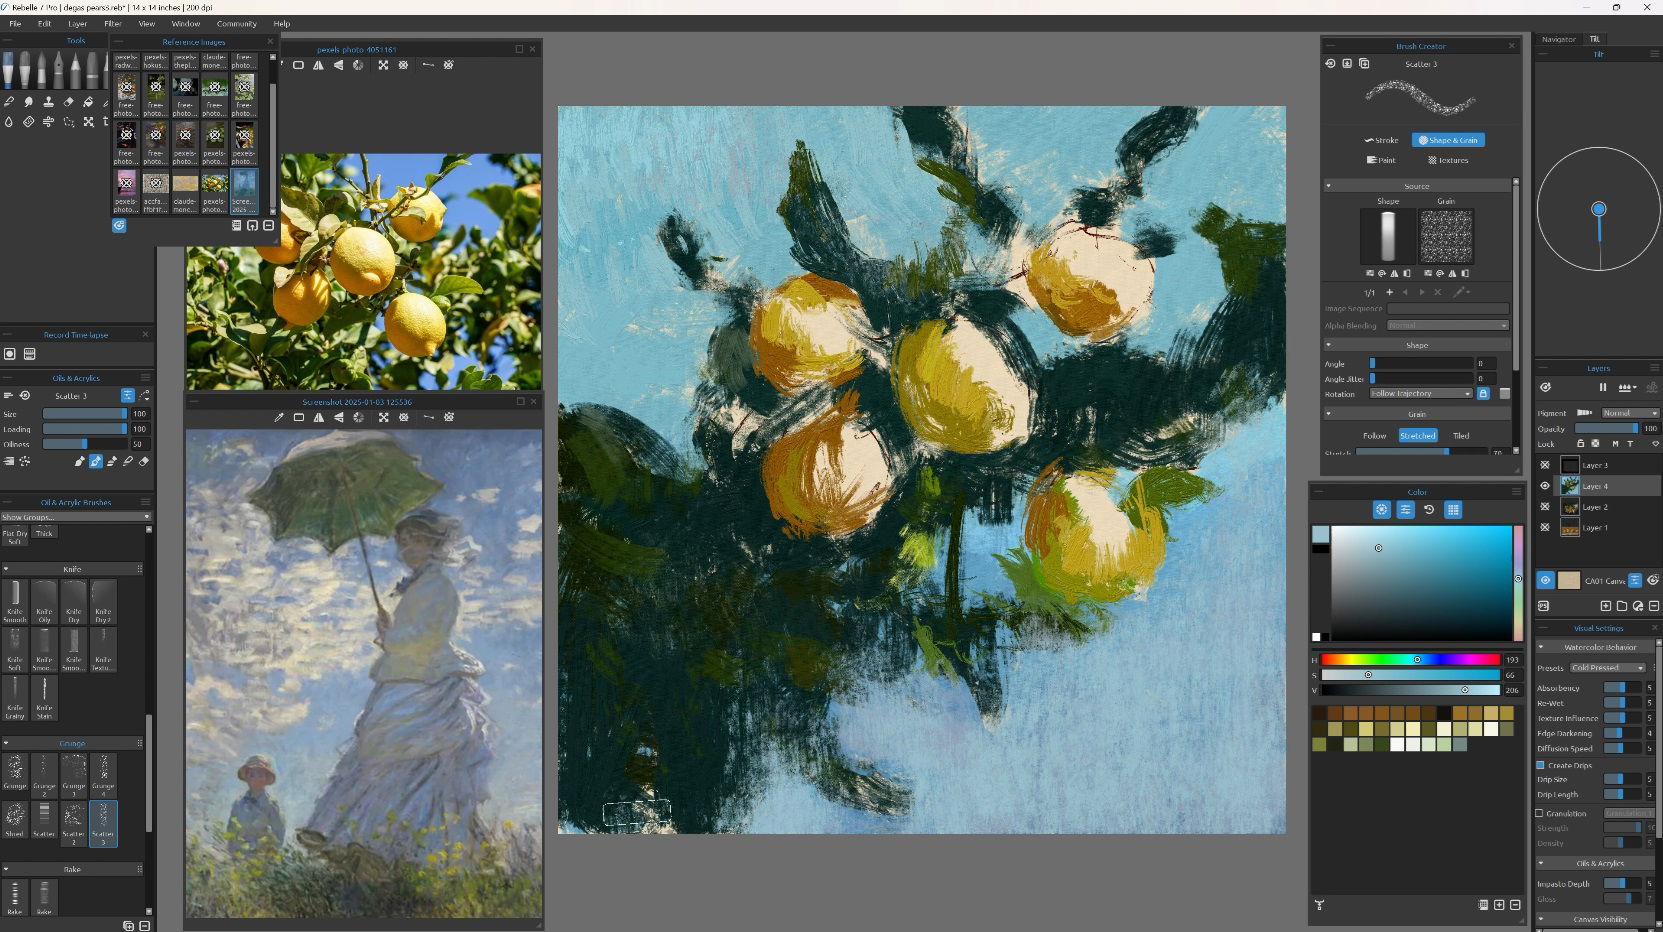Select the lemon photo reference thumbnail
Viewport: 1663px width, 932px height.
(214, 191)
